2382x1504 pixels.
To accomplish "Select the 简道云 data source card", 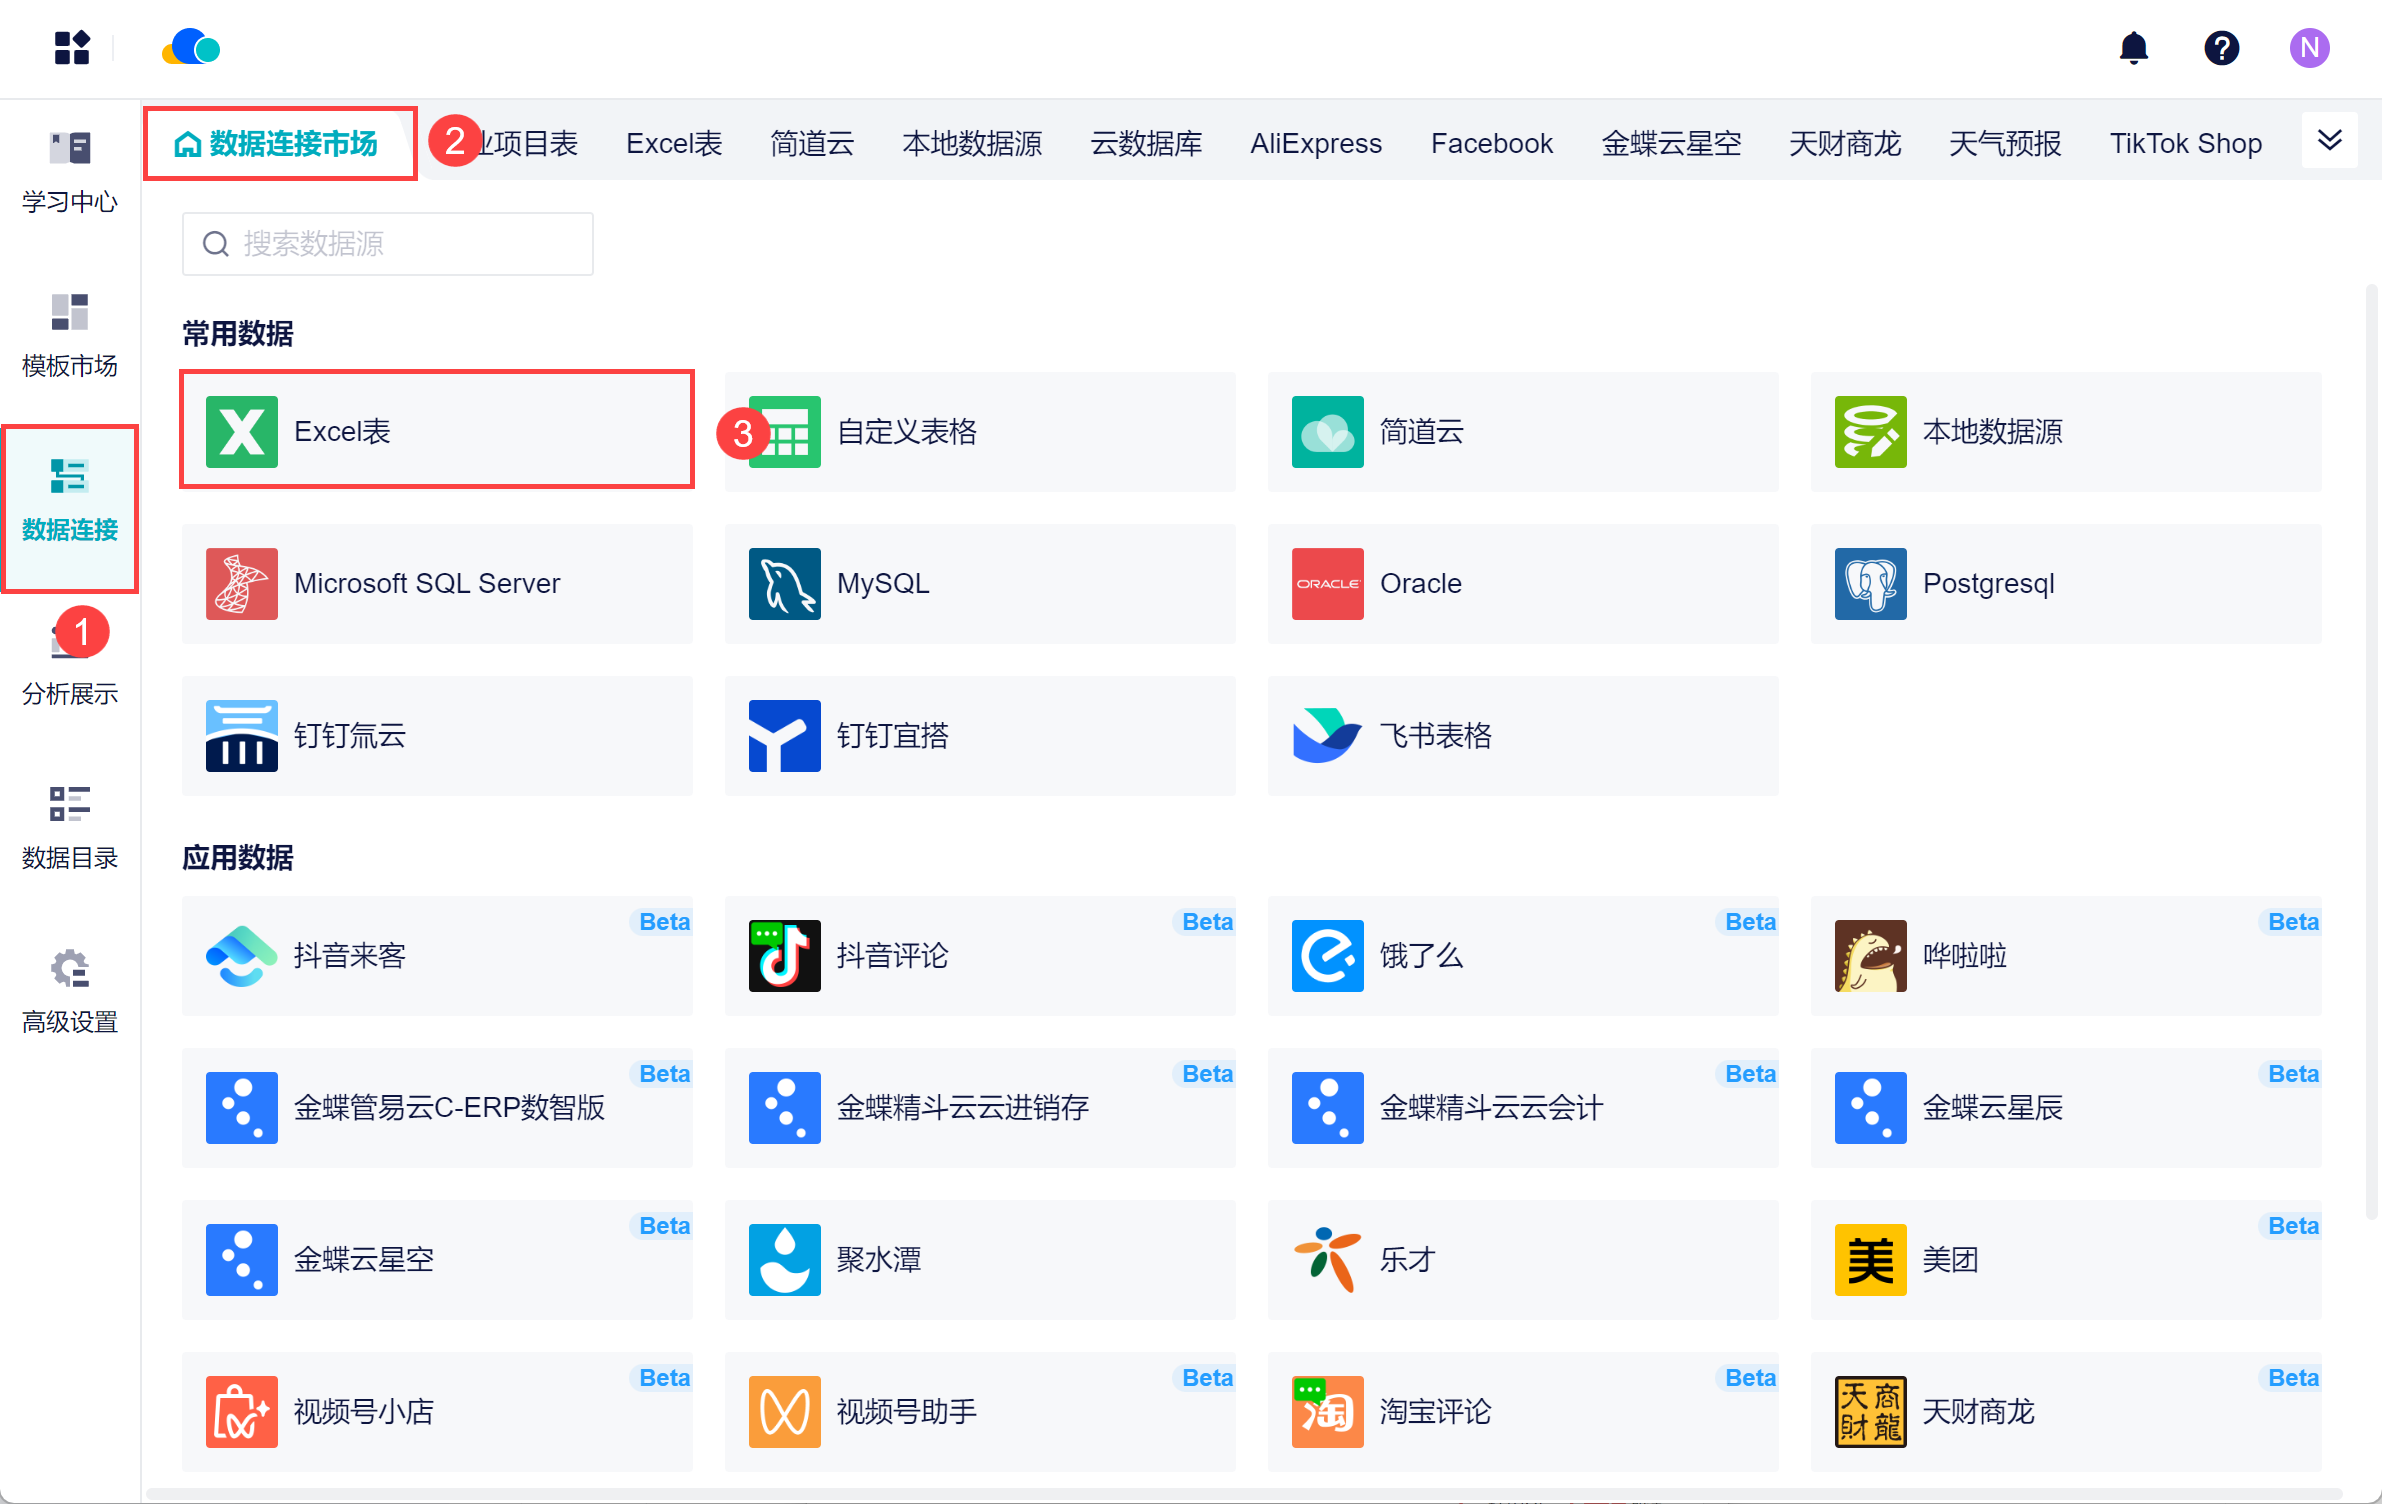I will coord(1523,431).
